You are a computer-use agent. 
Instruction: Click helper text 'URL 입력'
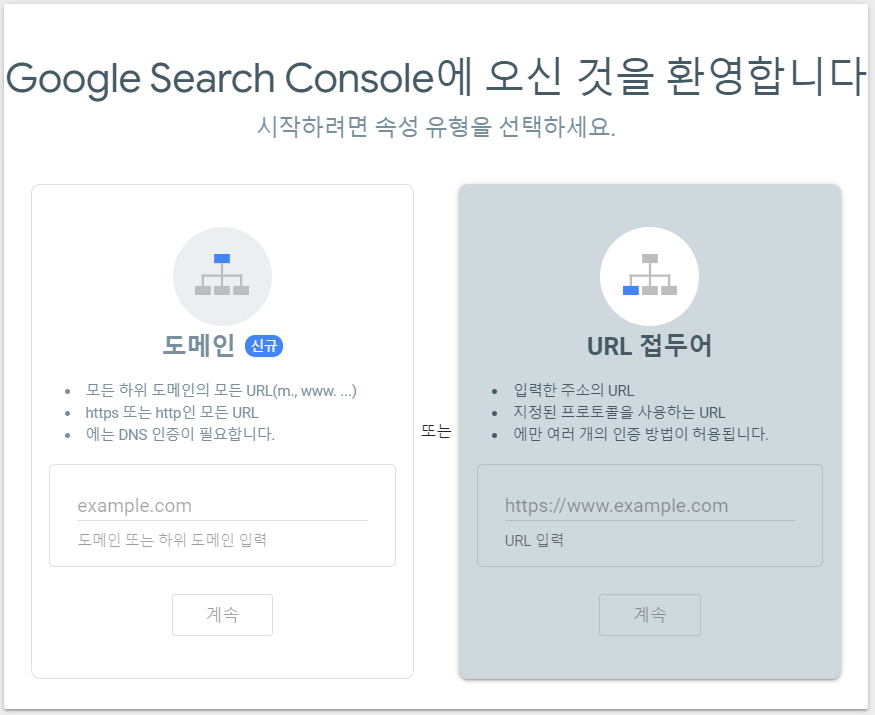(534, 540)
